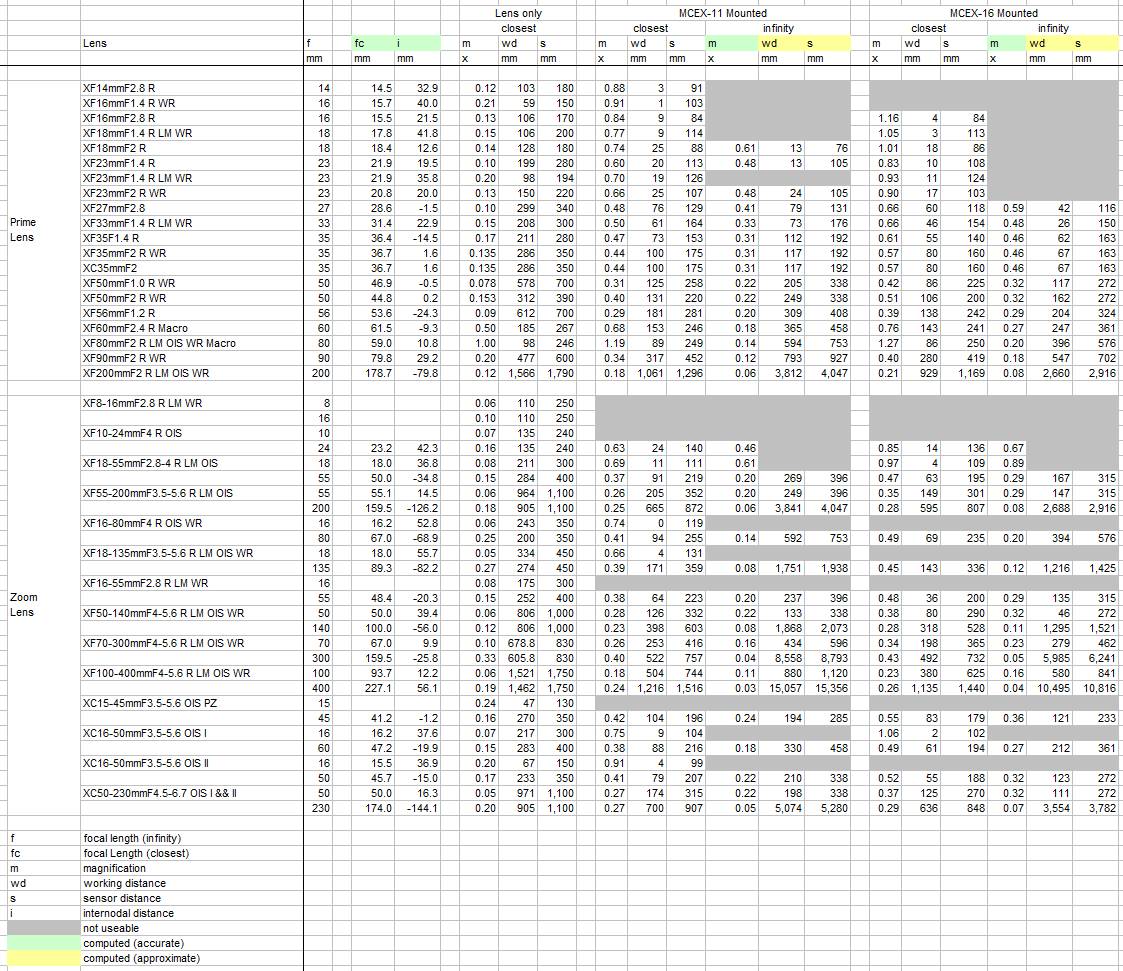Click the cell showing 10,816
The height and width of the screenshot is (971, 1123).
click(1095, 689)
